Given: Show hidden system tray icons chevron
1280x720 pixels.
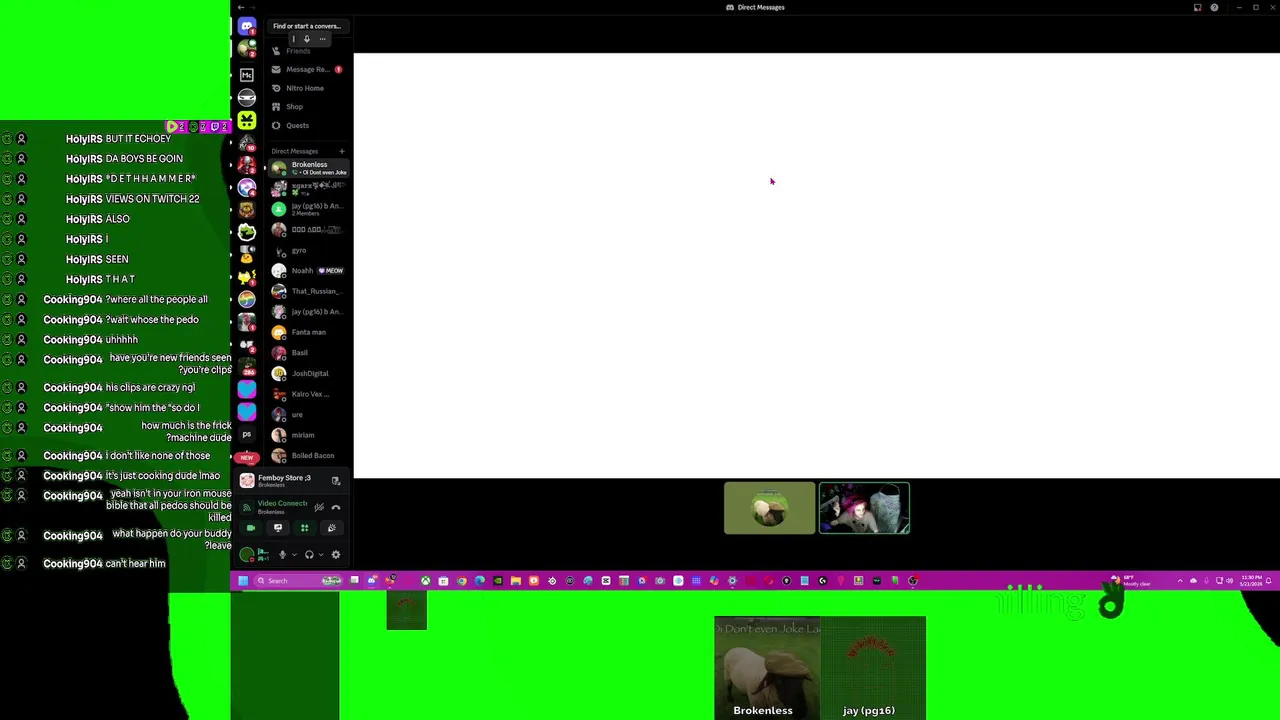Looking at the screenshot, I should pos(1179,580).
